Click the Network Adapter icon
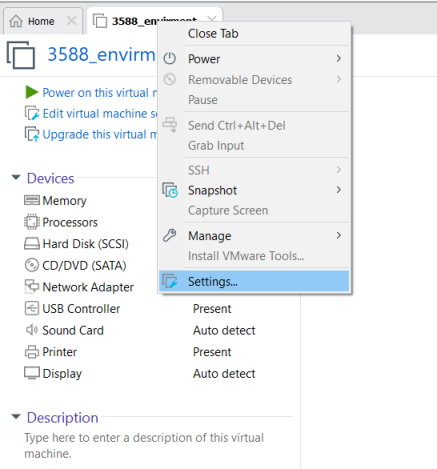Image resolution: width=437 pixels, height=469 pixels. pos(32,287)
